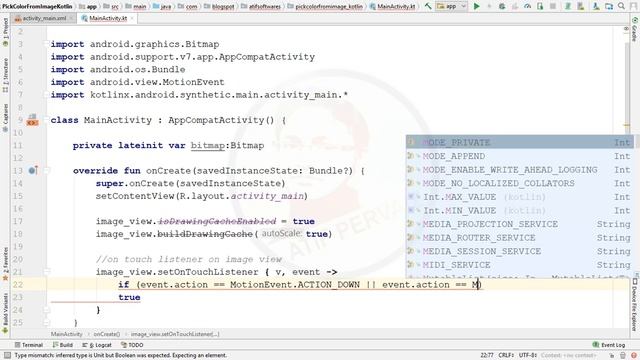Select MEDIA_ROUTER_SERVICE suggestion

pos(520,238)
